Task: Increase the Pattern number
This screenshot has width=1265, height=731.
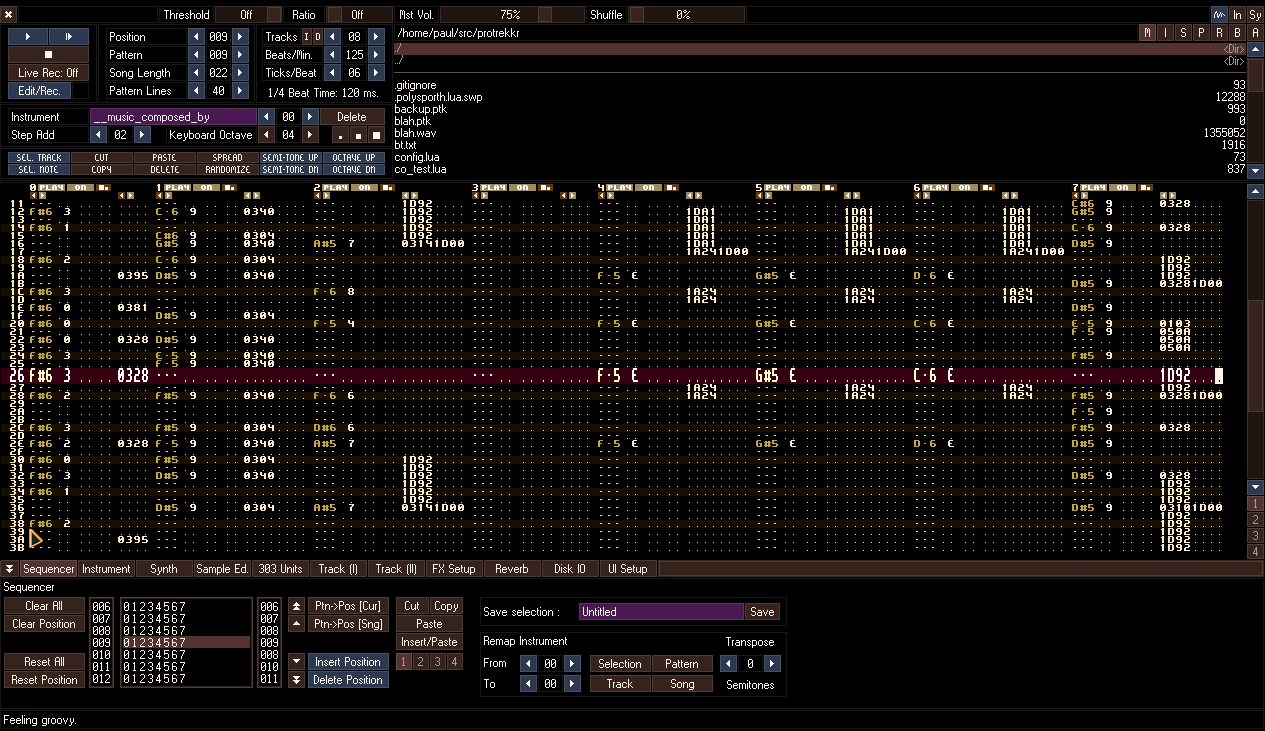Action: [240, 55]
